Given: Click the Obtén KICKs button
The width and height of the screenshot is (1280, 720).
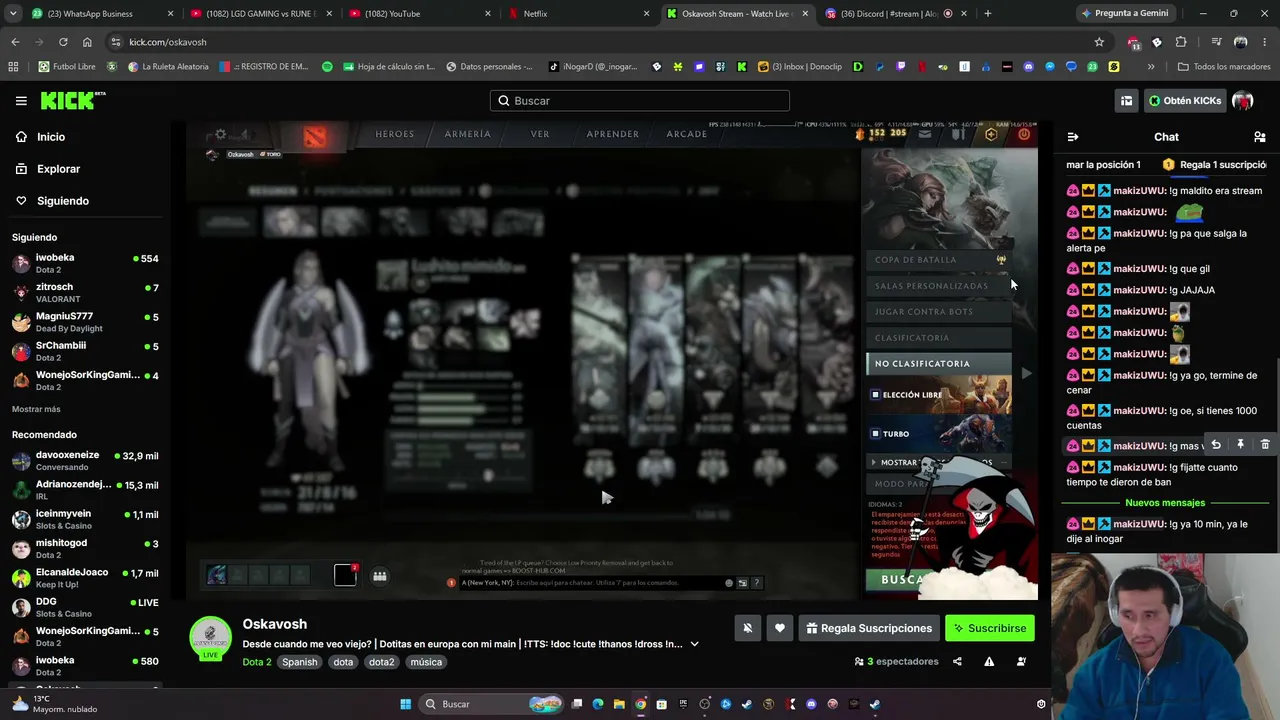Looking at the screenshot, I should pyautogui.click(x=1185, y=101).
